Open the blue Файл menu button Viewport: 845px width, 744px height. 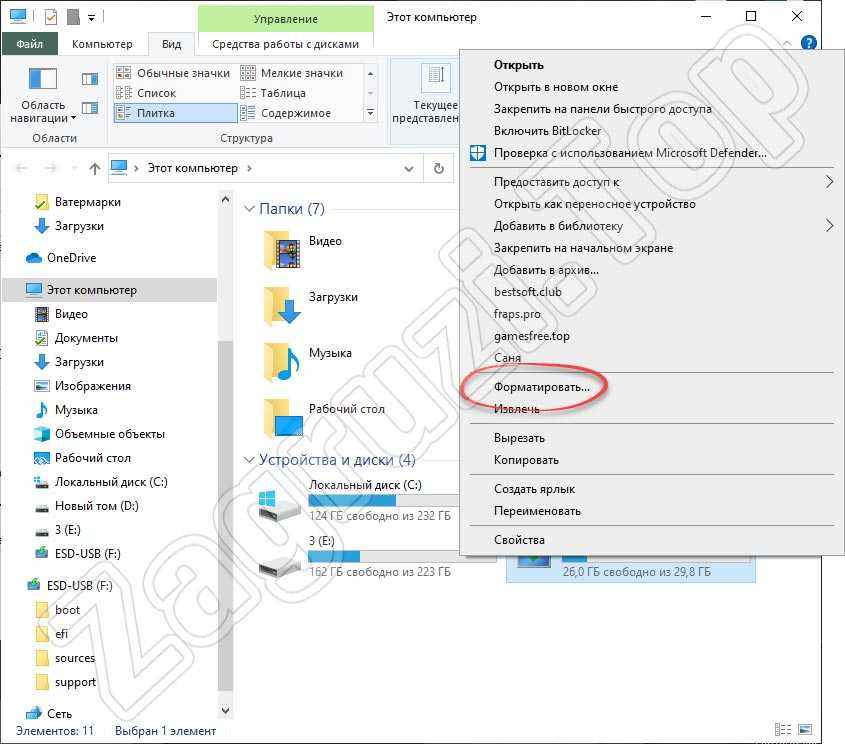click(29, 44)
